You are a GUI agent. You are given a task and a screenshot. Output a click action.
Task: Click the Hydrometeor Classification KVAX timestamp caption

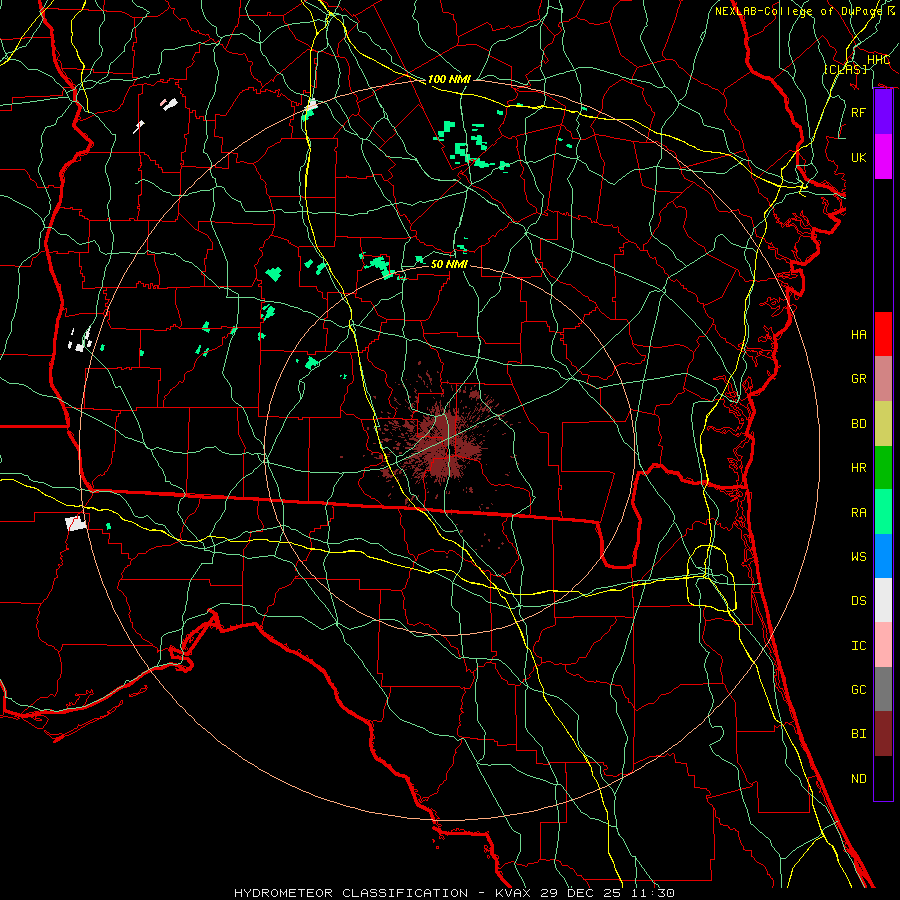(x=454, y=893)
